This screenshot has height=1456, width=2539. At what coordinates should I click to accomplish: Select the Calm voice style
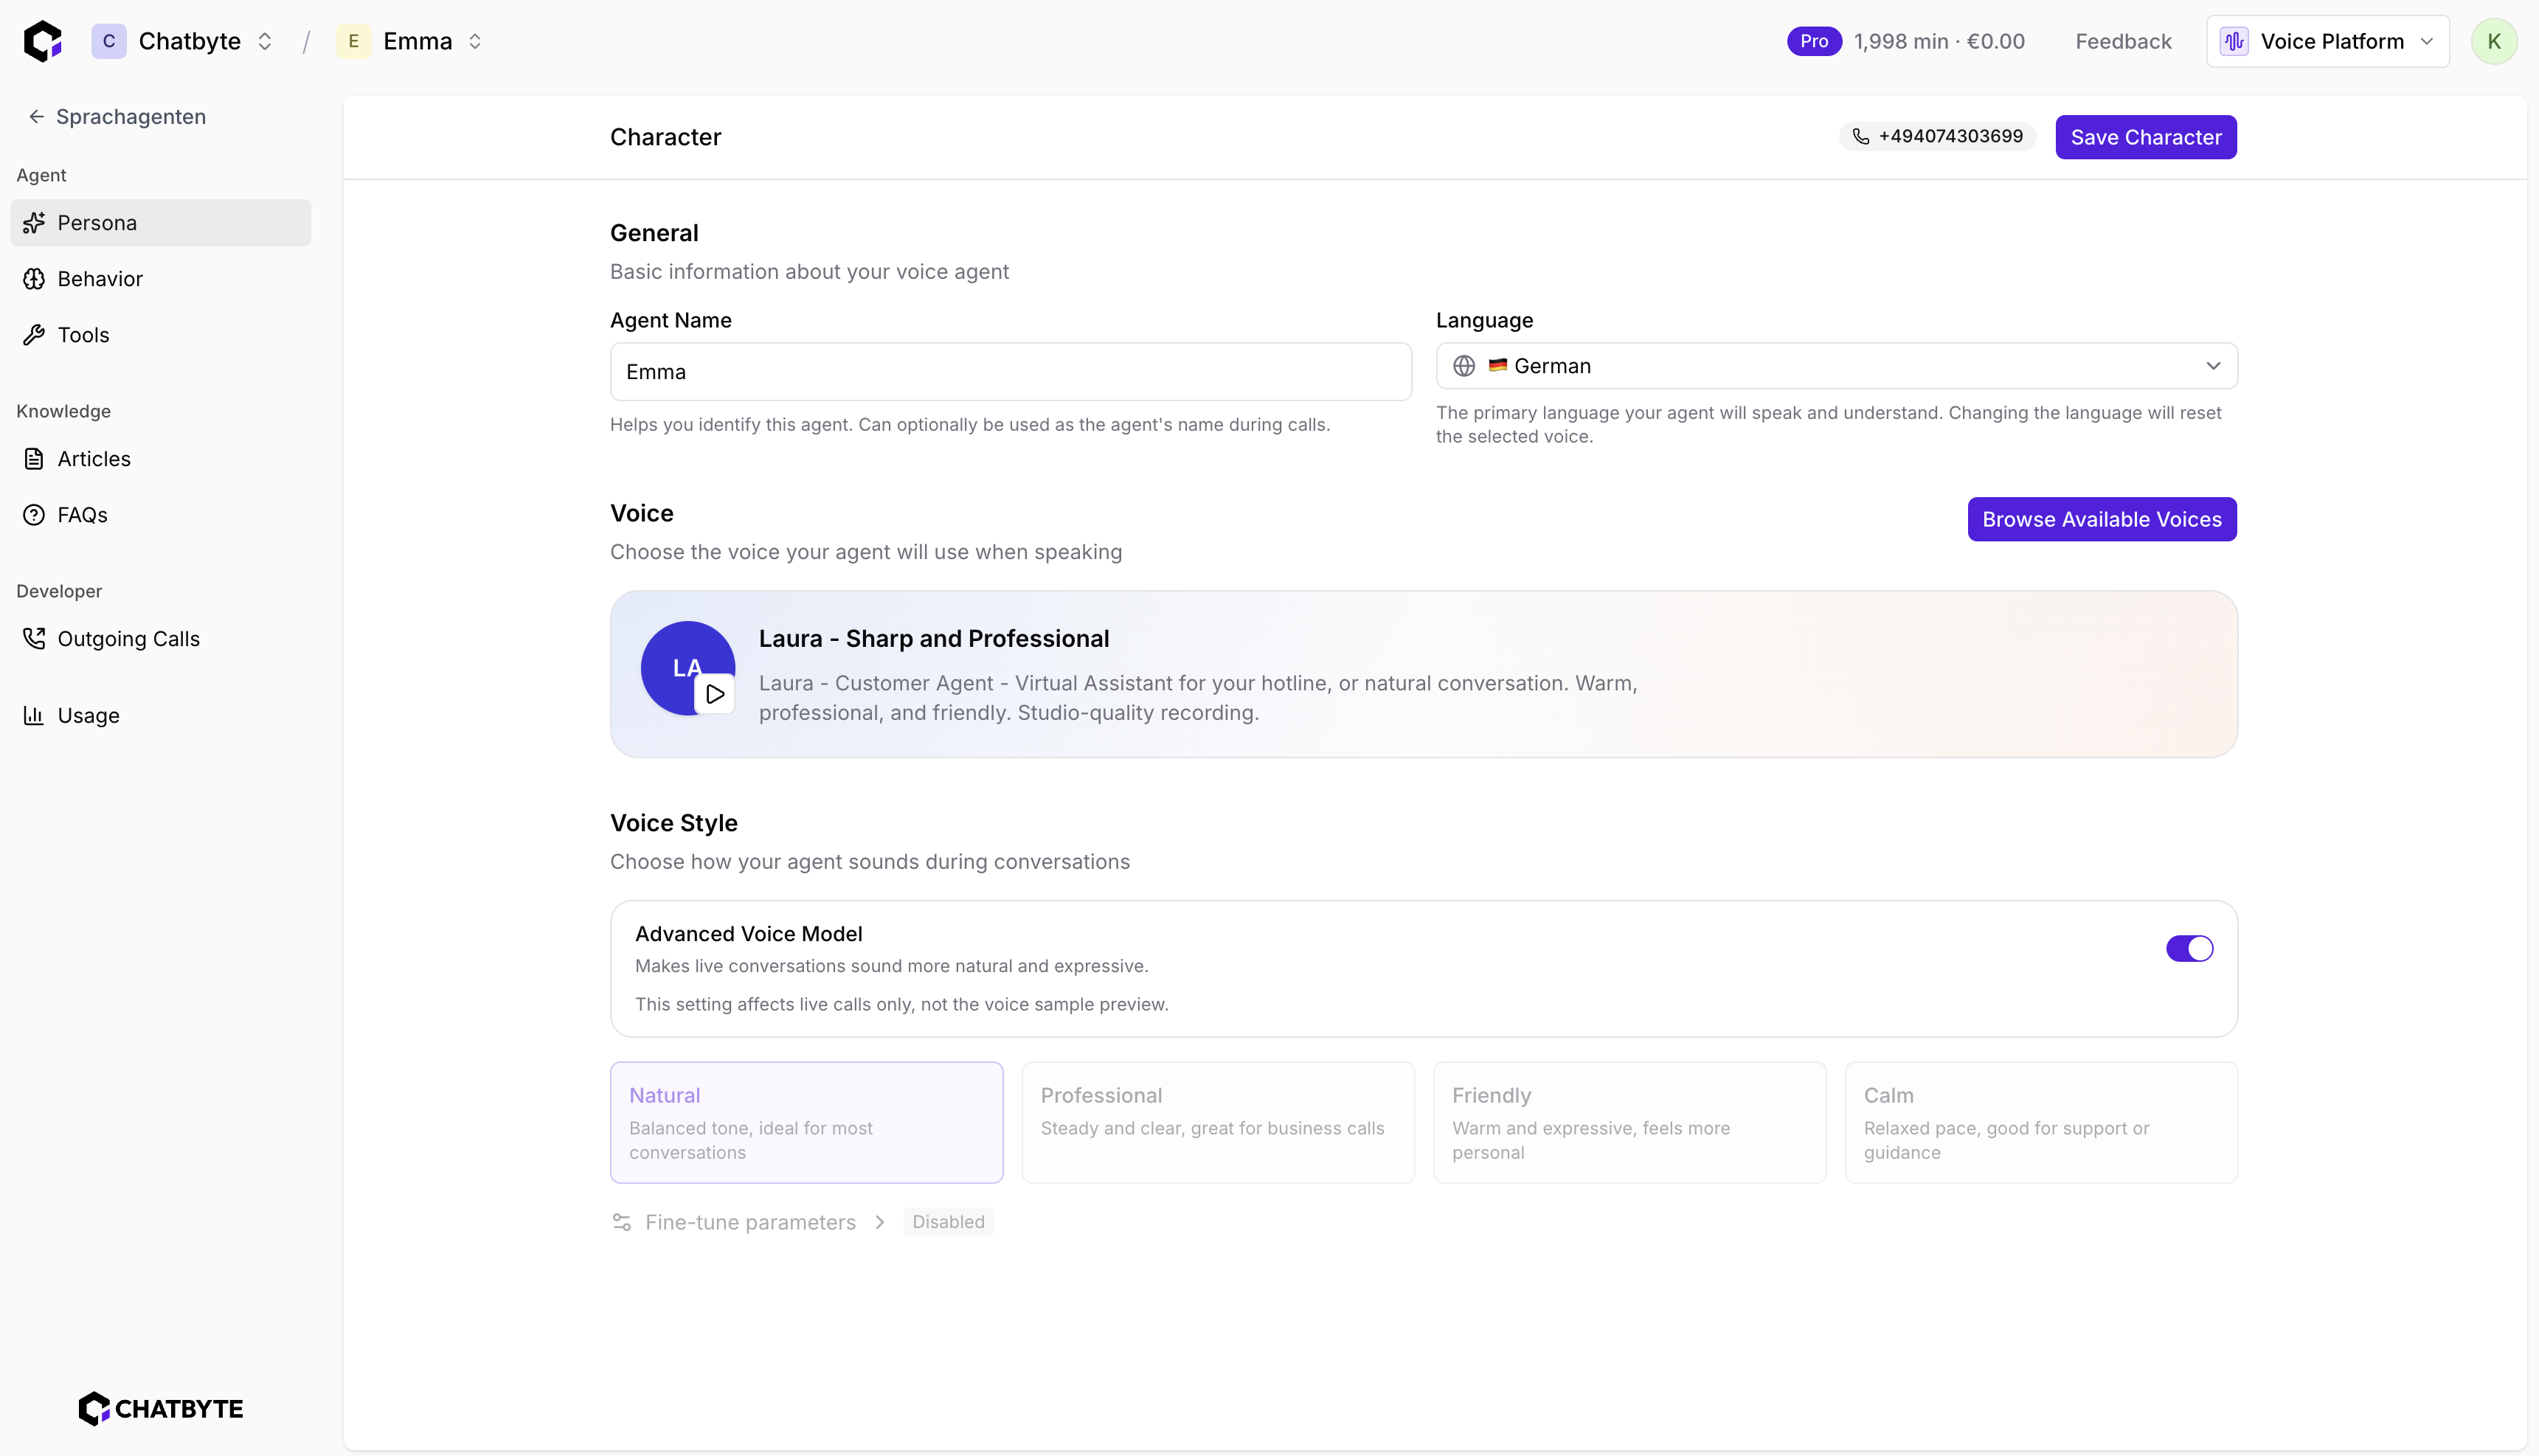[2040, 1122]
